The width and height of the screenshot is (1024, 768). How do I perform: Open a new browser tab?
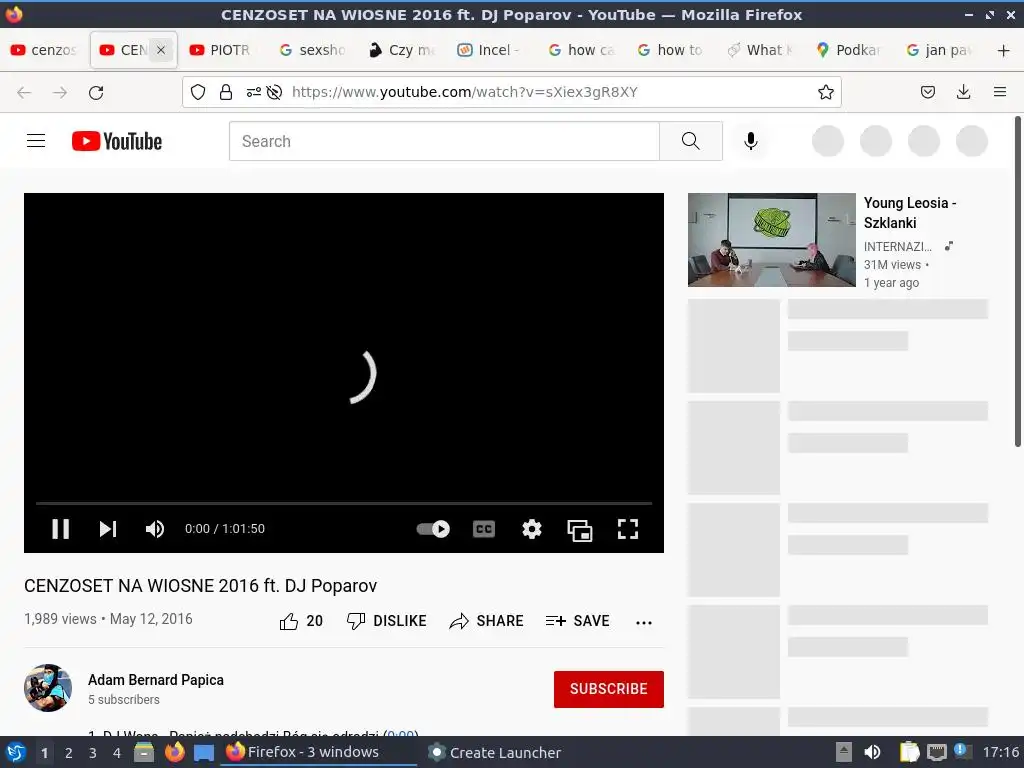pyautogui.click(x=1004, y=50)
